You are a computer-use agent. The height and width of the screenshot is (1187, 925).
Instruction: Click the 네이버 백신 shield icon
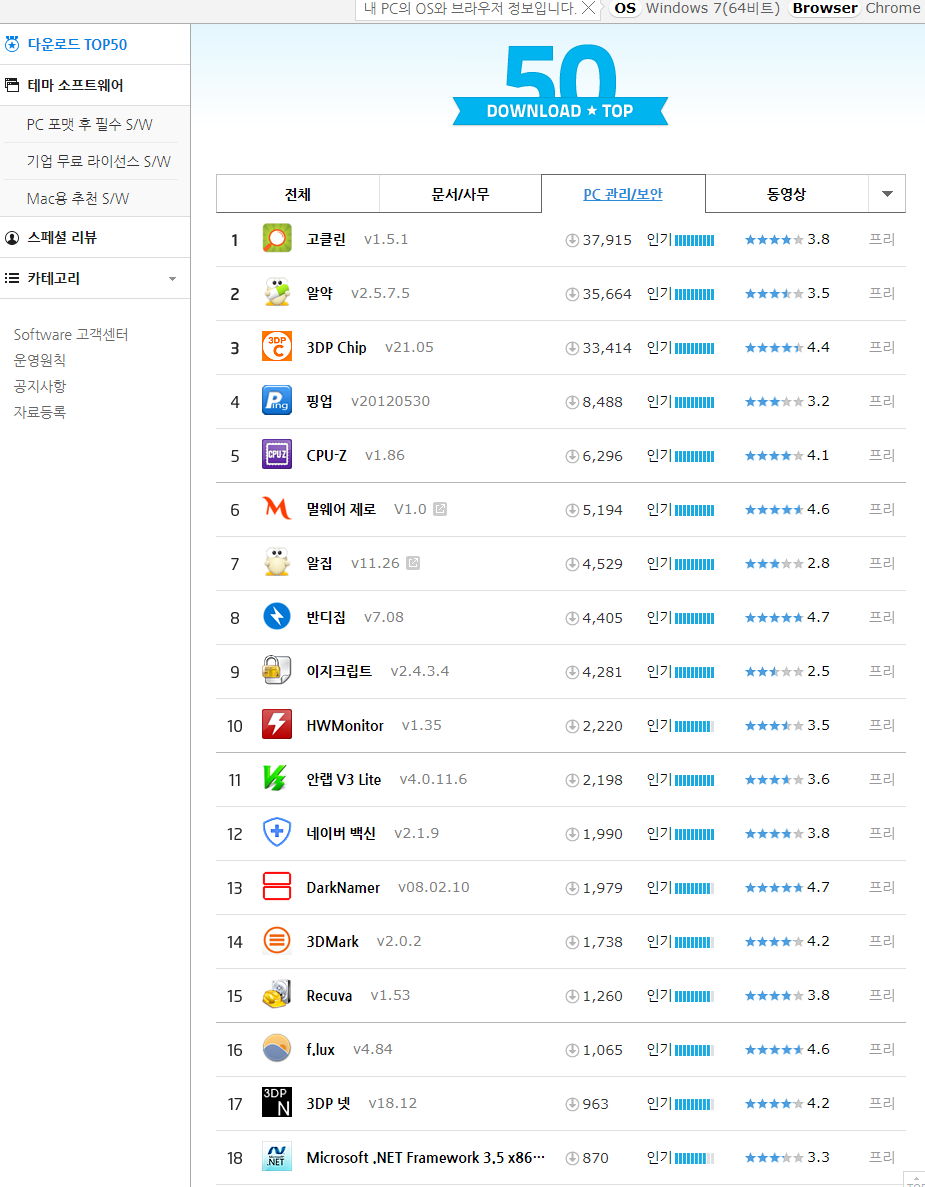pyautogui.click(x=277, y=833)
